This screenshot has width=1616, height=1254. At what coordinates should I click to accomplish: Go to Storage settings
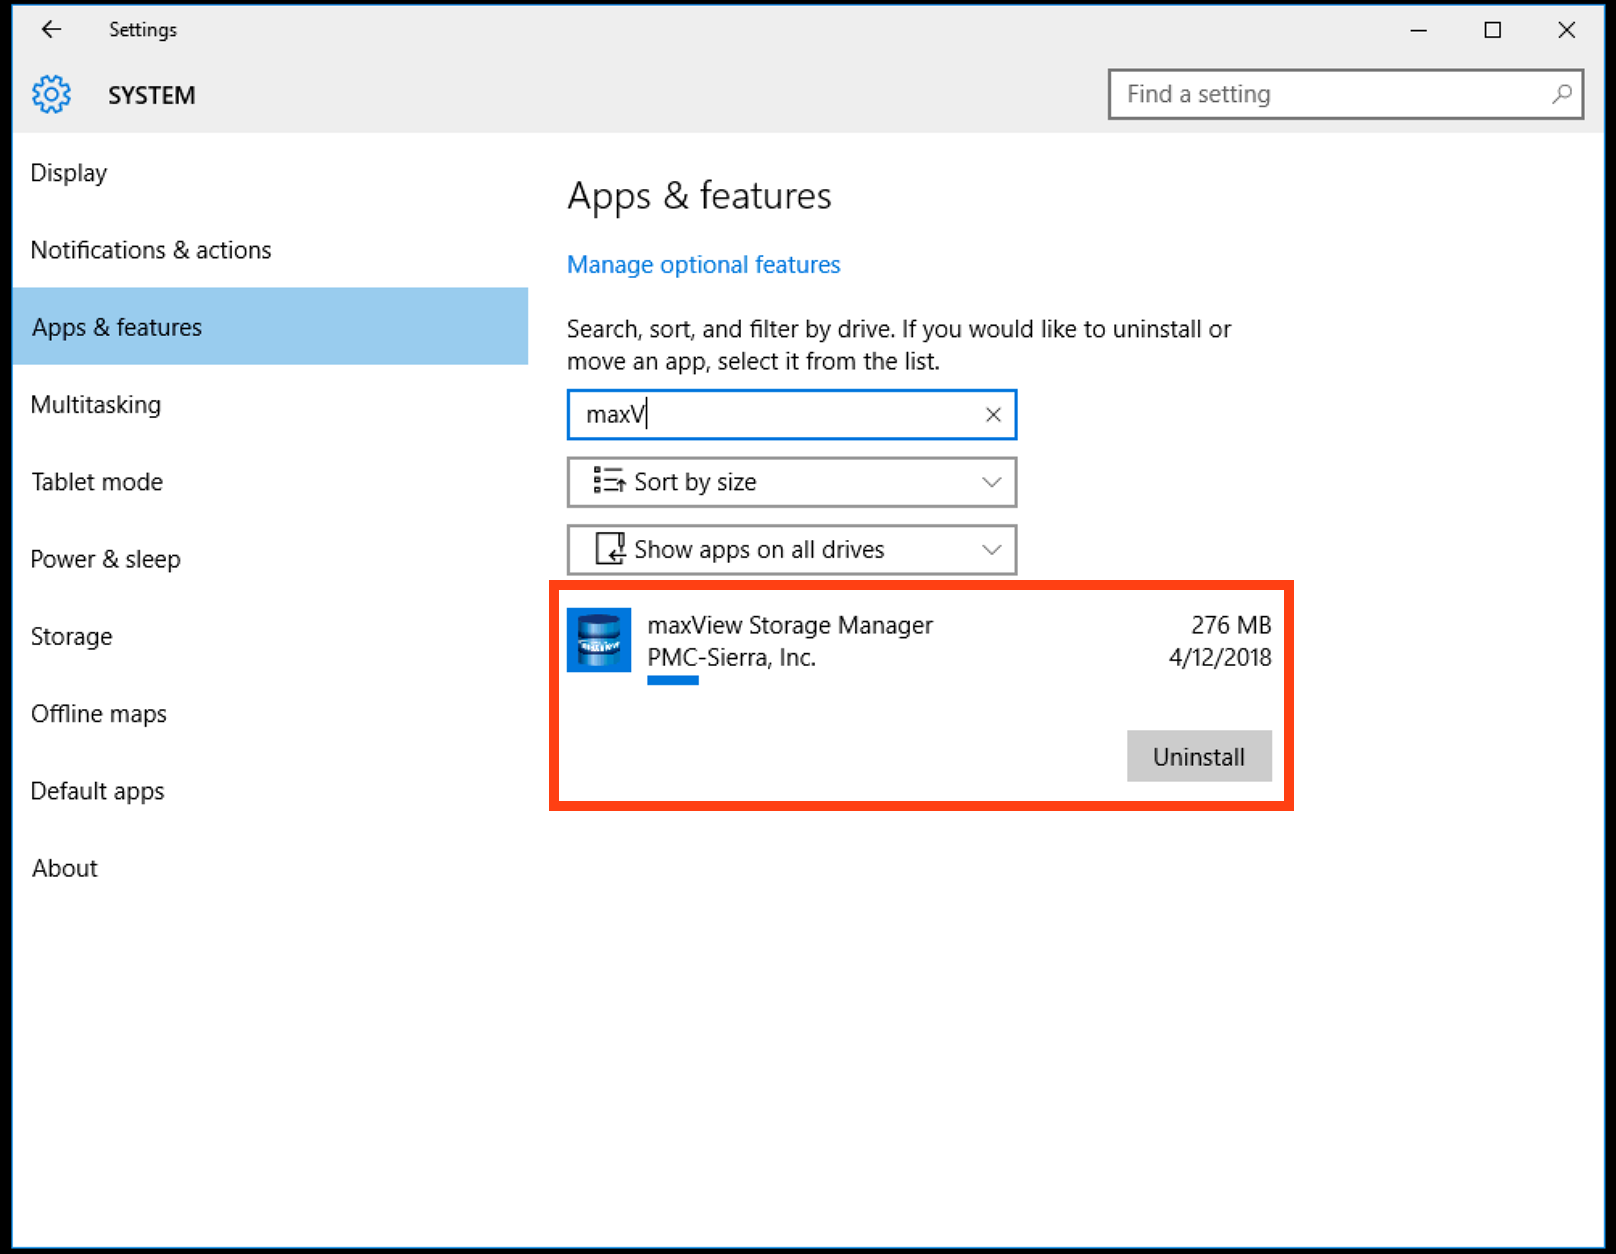pyautogui.click(x=270, y=636)
